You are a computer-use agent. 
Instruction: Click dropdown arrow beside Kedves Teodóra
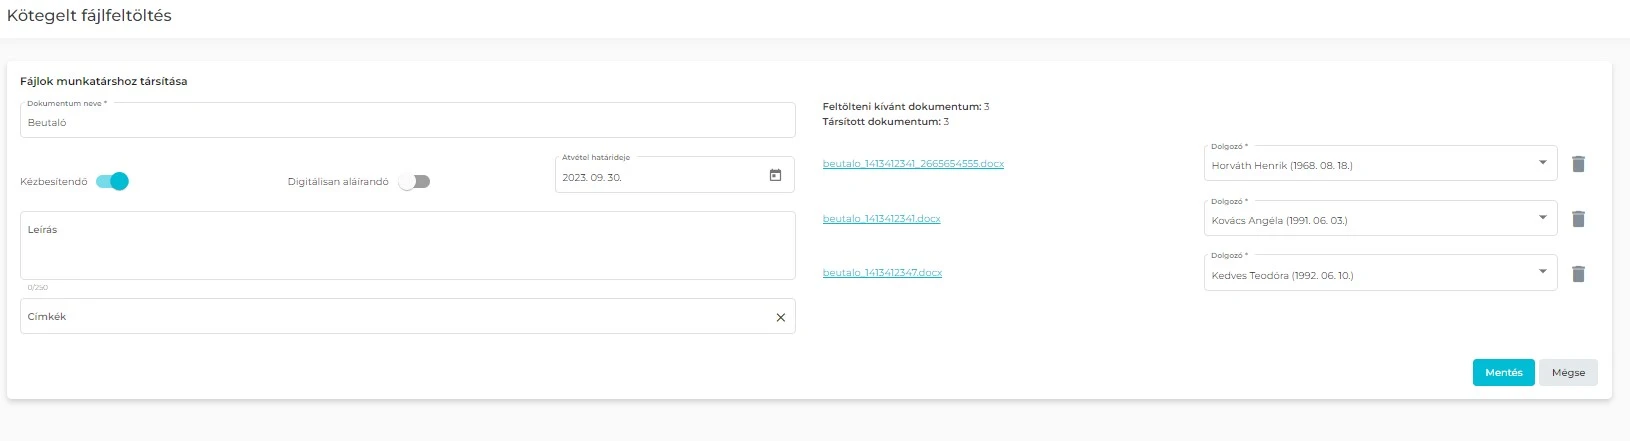pos(1542,272)
